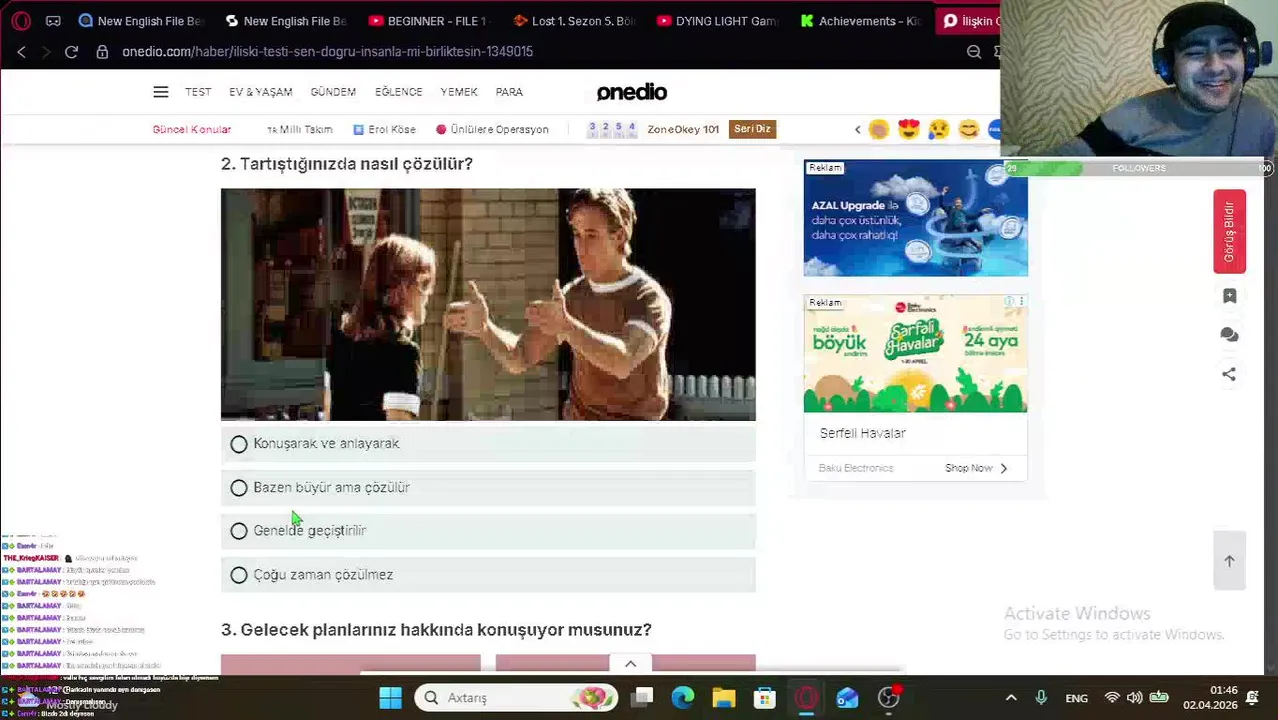This screenshot has width=1278, height=720.
Task: Switch to the Achievements tab
Action: point(860,20)
